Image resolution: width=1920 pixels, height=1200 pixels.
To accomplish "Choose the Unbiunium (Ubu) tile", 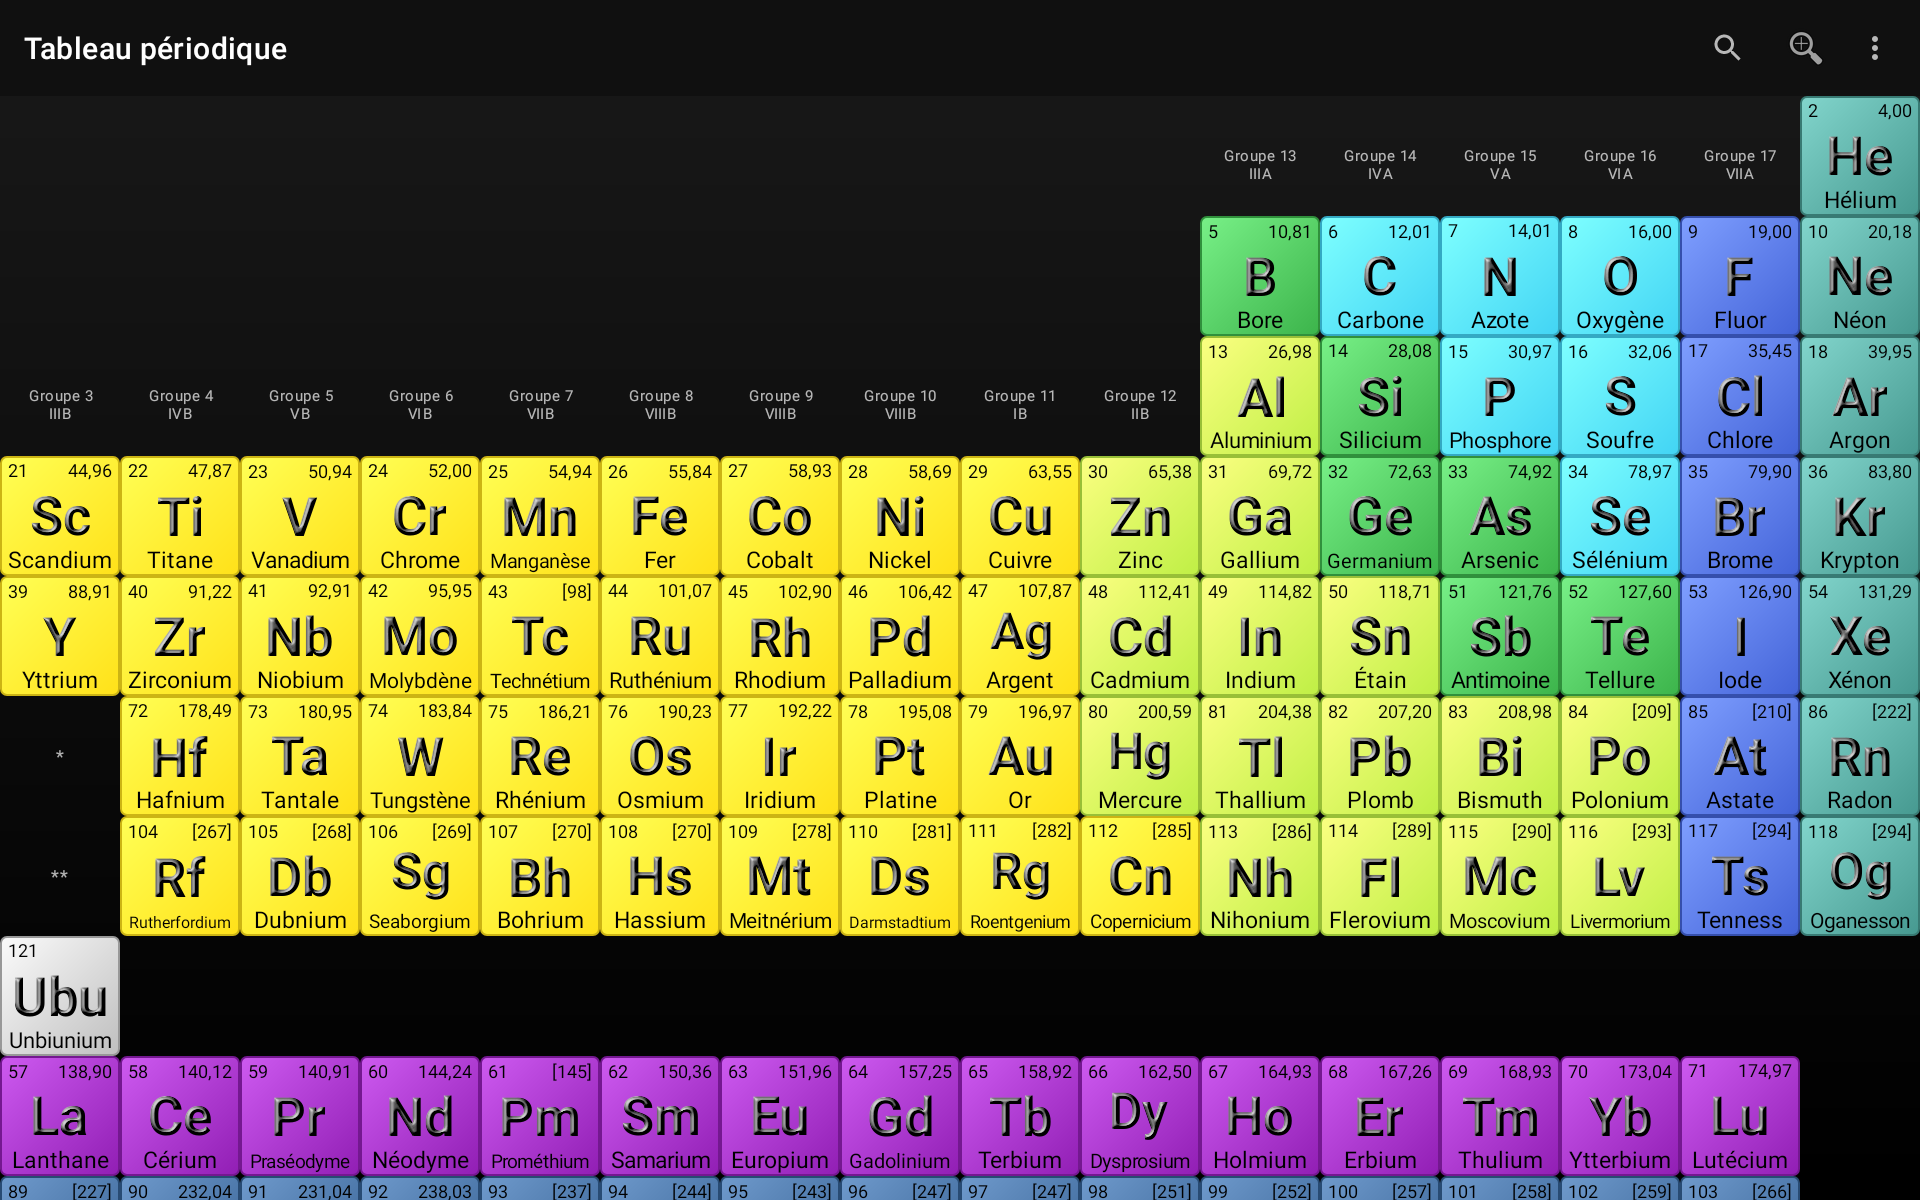I will click(60, 996).
